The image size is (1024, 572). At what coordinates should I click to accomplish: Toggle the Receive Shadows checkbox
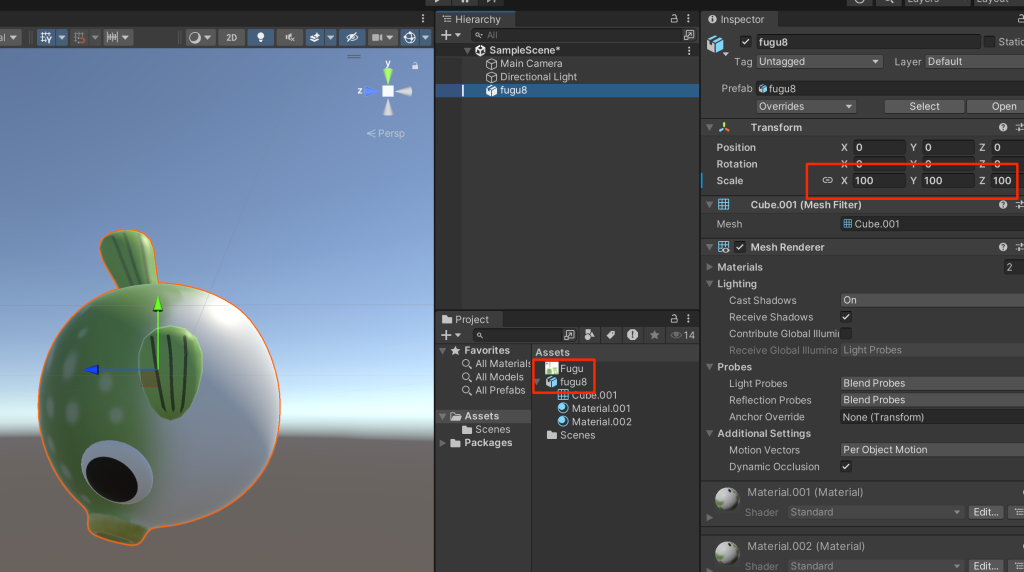click(846, 317)
